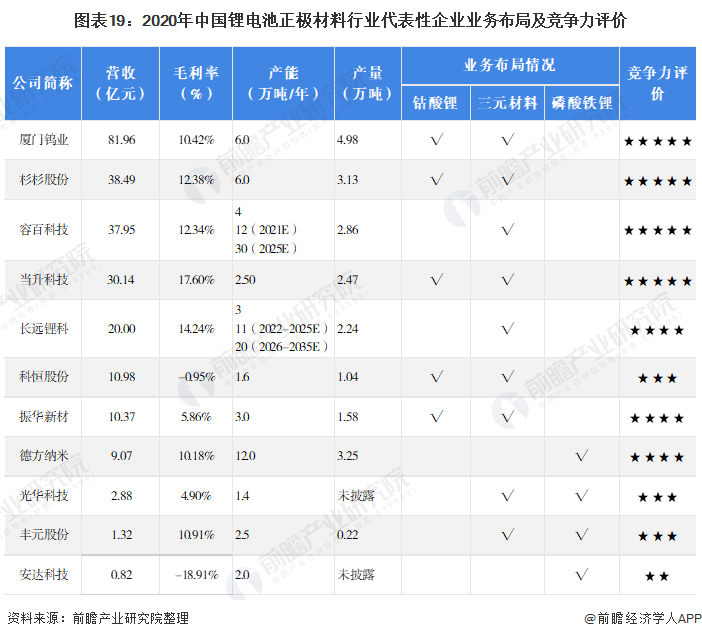The height and width of the screenshot is (639, 702).
Task: Click the @前瞻经济学人APP credit
Action: (643, 618)
